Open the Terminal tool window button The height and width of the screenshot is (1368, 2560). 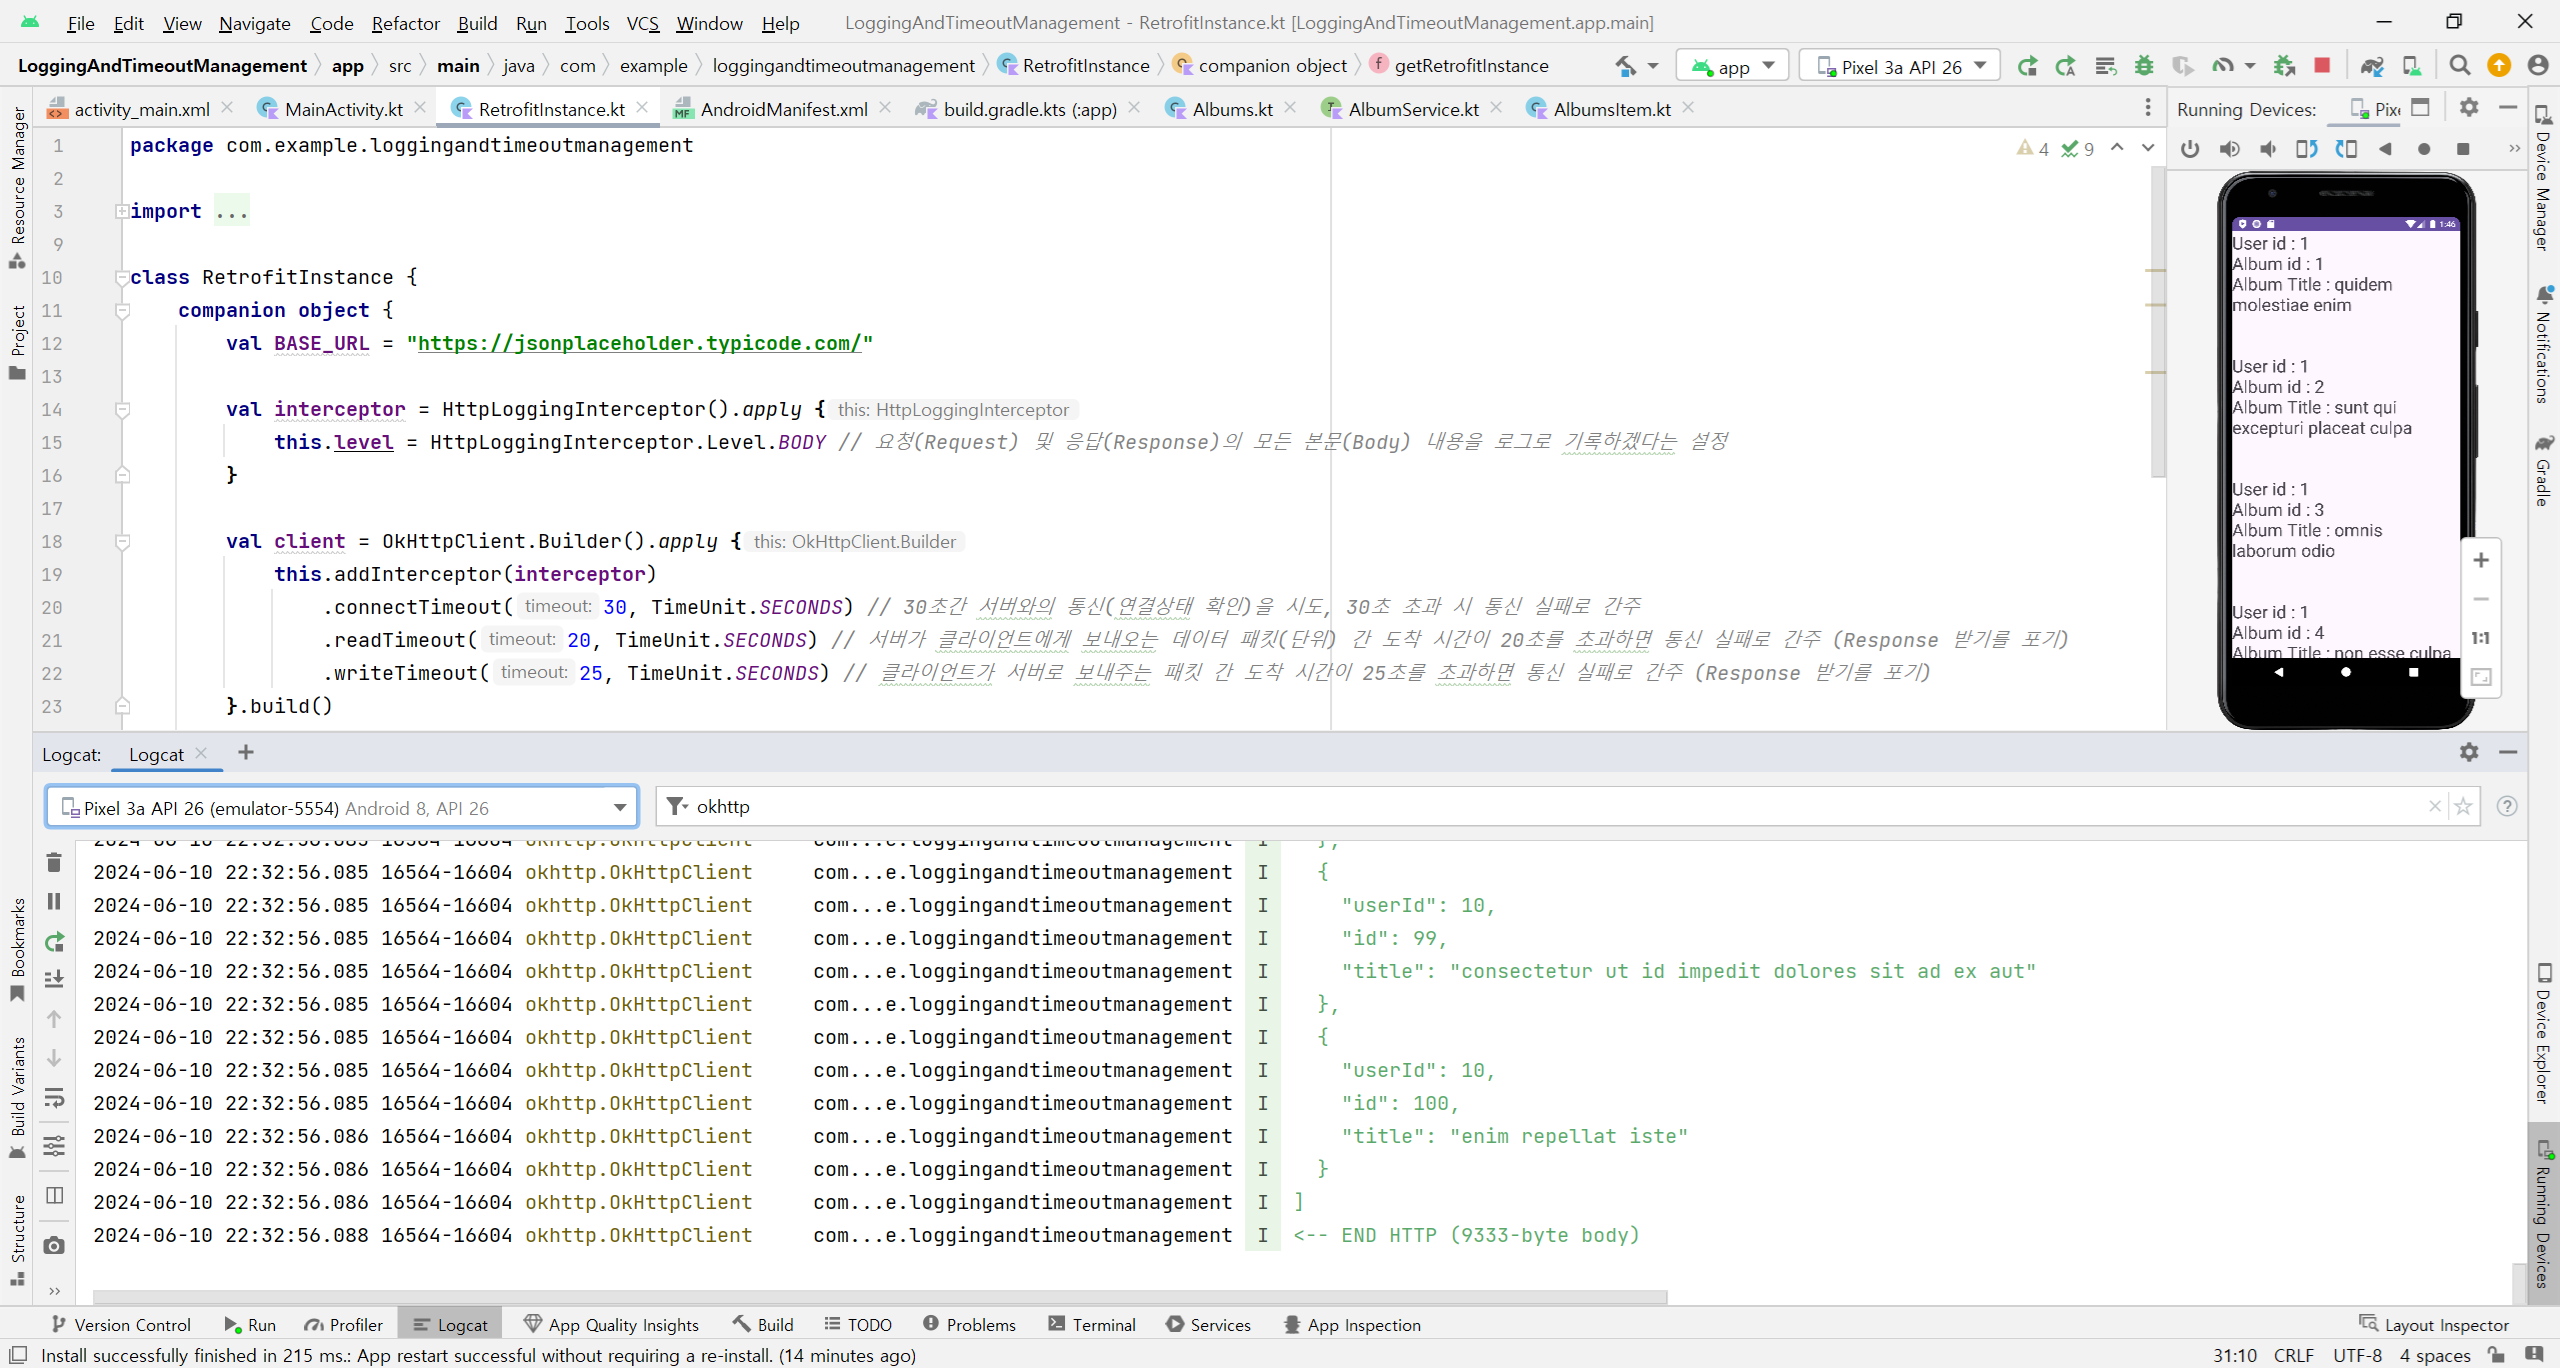pyautogui.click(x=1092, y=1325)
